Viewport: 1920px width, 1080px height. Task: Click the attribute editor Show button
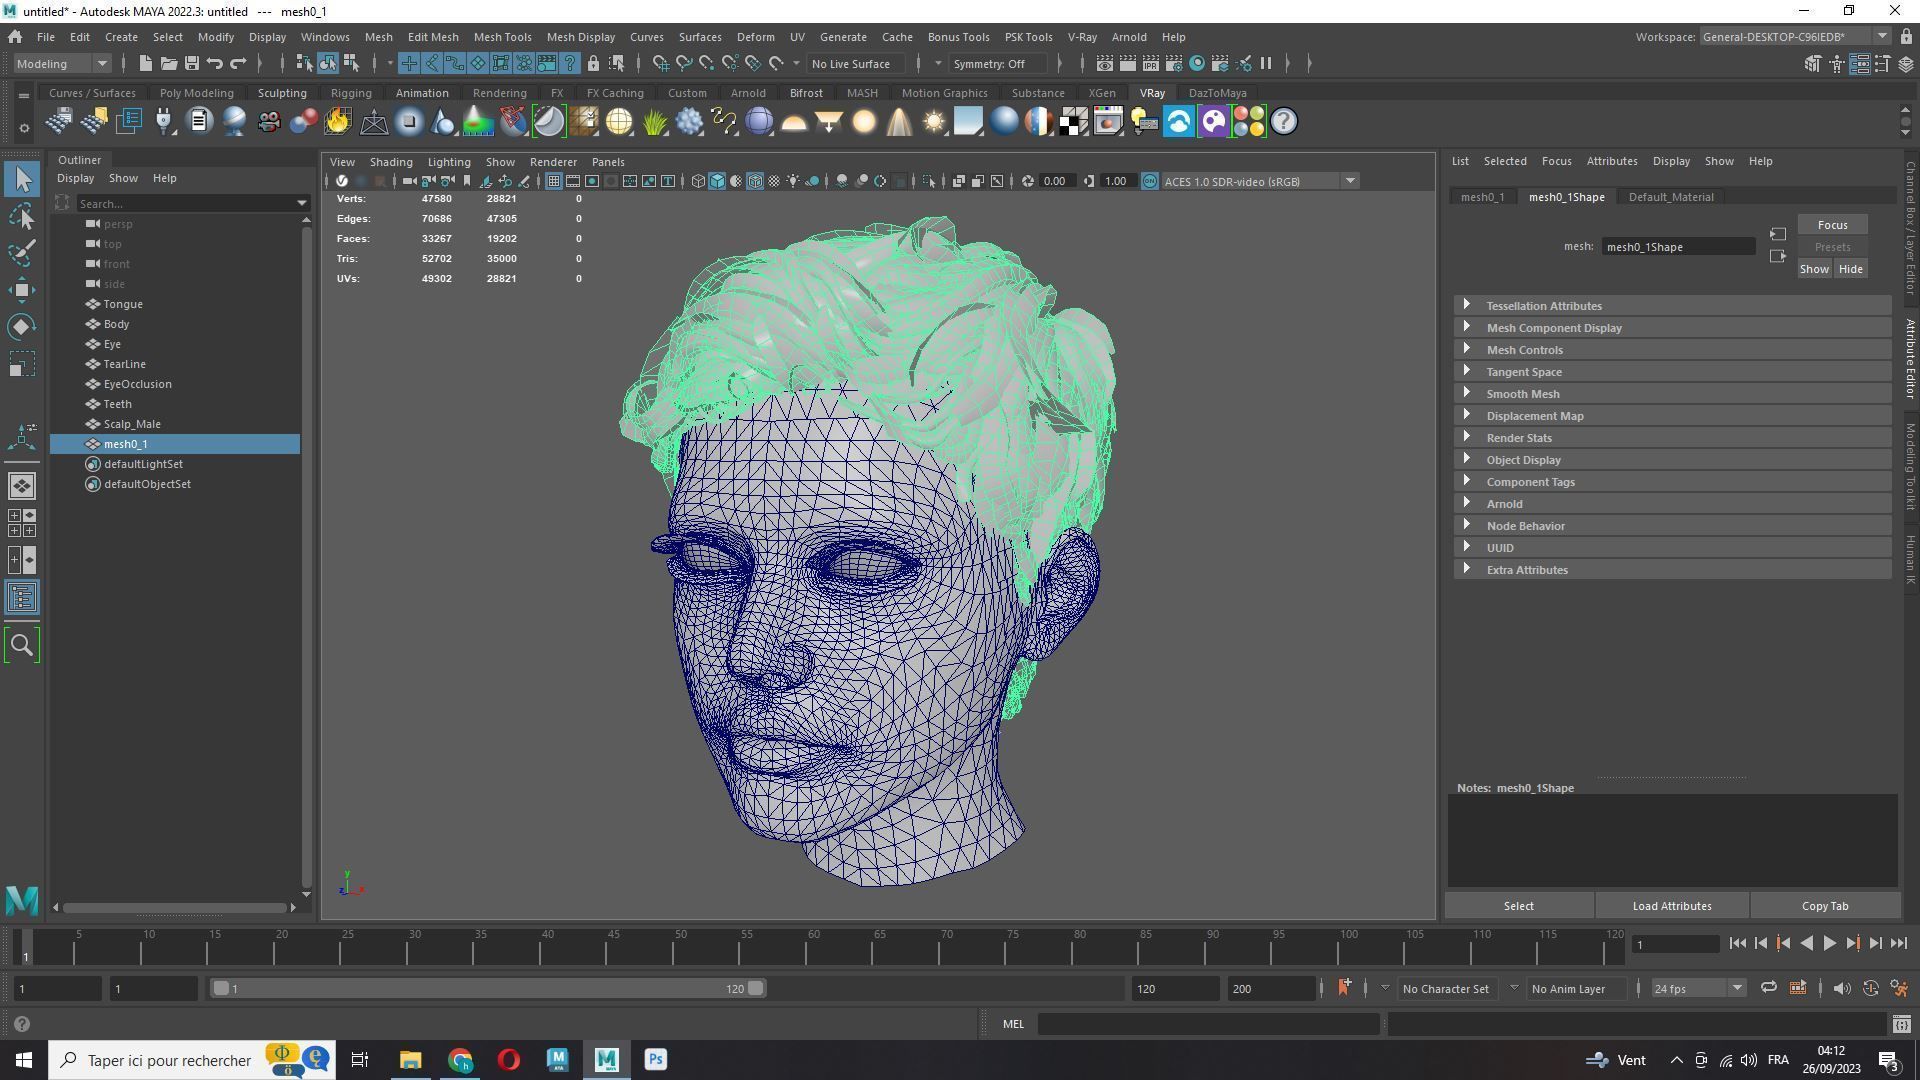[1814, 269]
